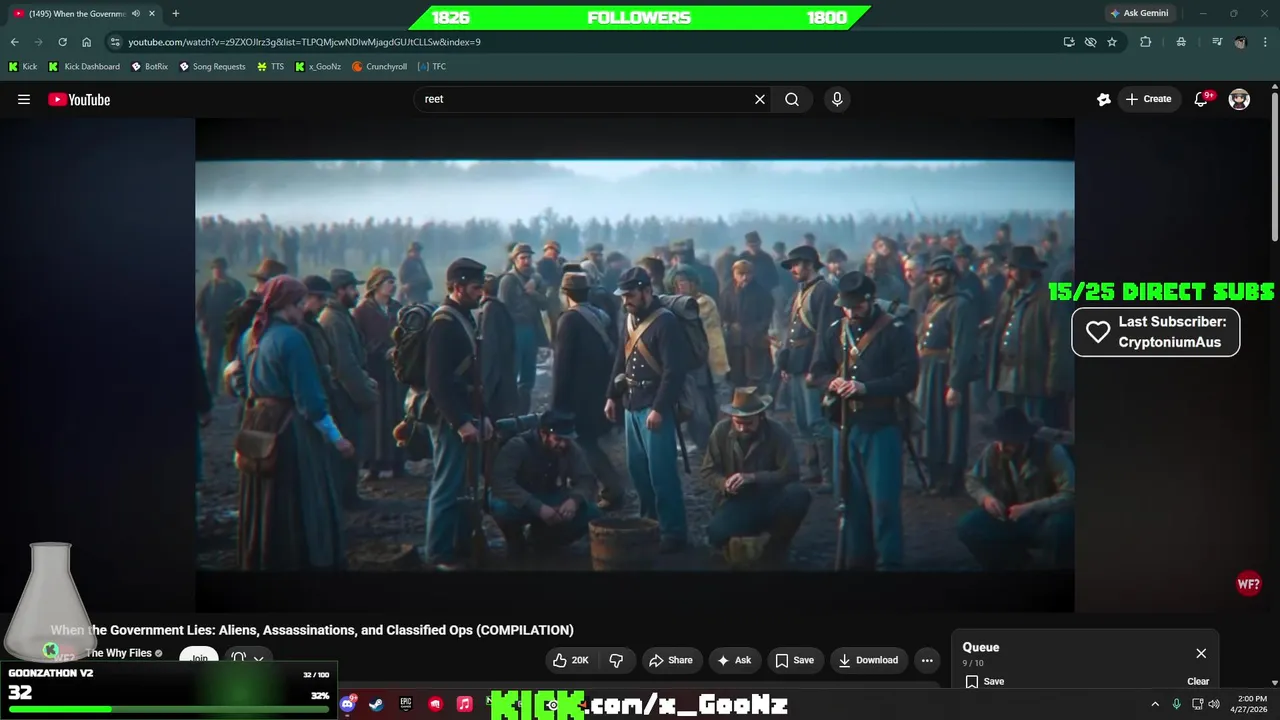Viewport: 1280px width, 720px height.
Task: Open more actions ellipsis menu
Action: pos(927,660)
